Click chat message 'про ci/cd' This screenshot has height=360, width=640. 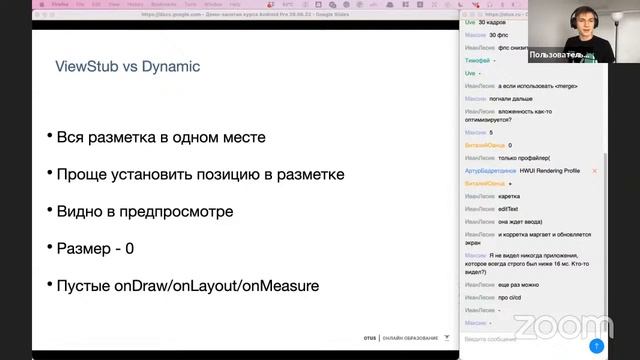pyautogui.click(x=509, y=298)
